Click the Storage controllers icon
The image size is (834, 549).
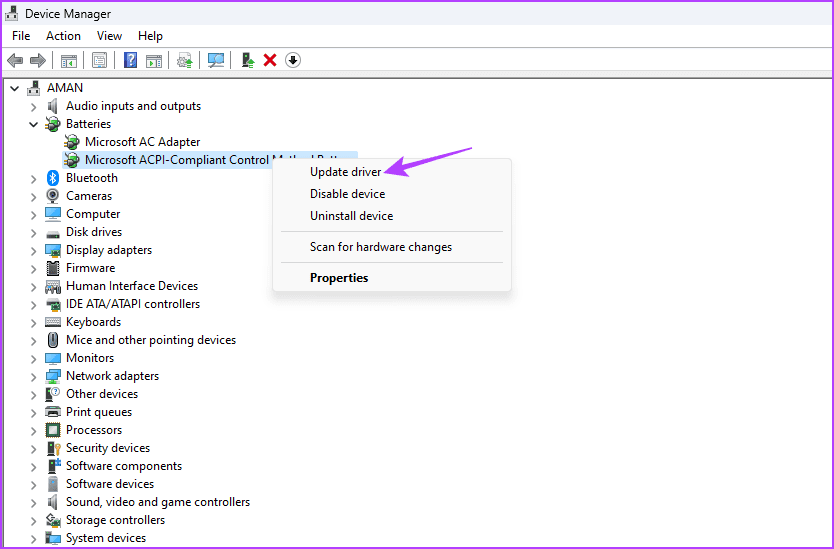[x=53, y=520]
